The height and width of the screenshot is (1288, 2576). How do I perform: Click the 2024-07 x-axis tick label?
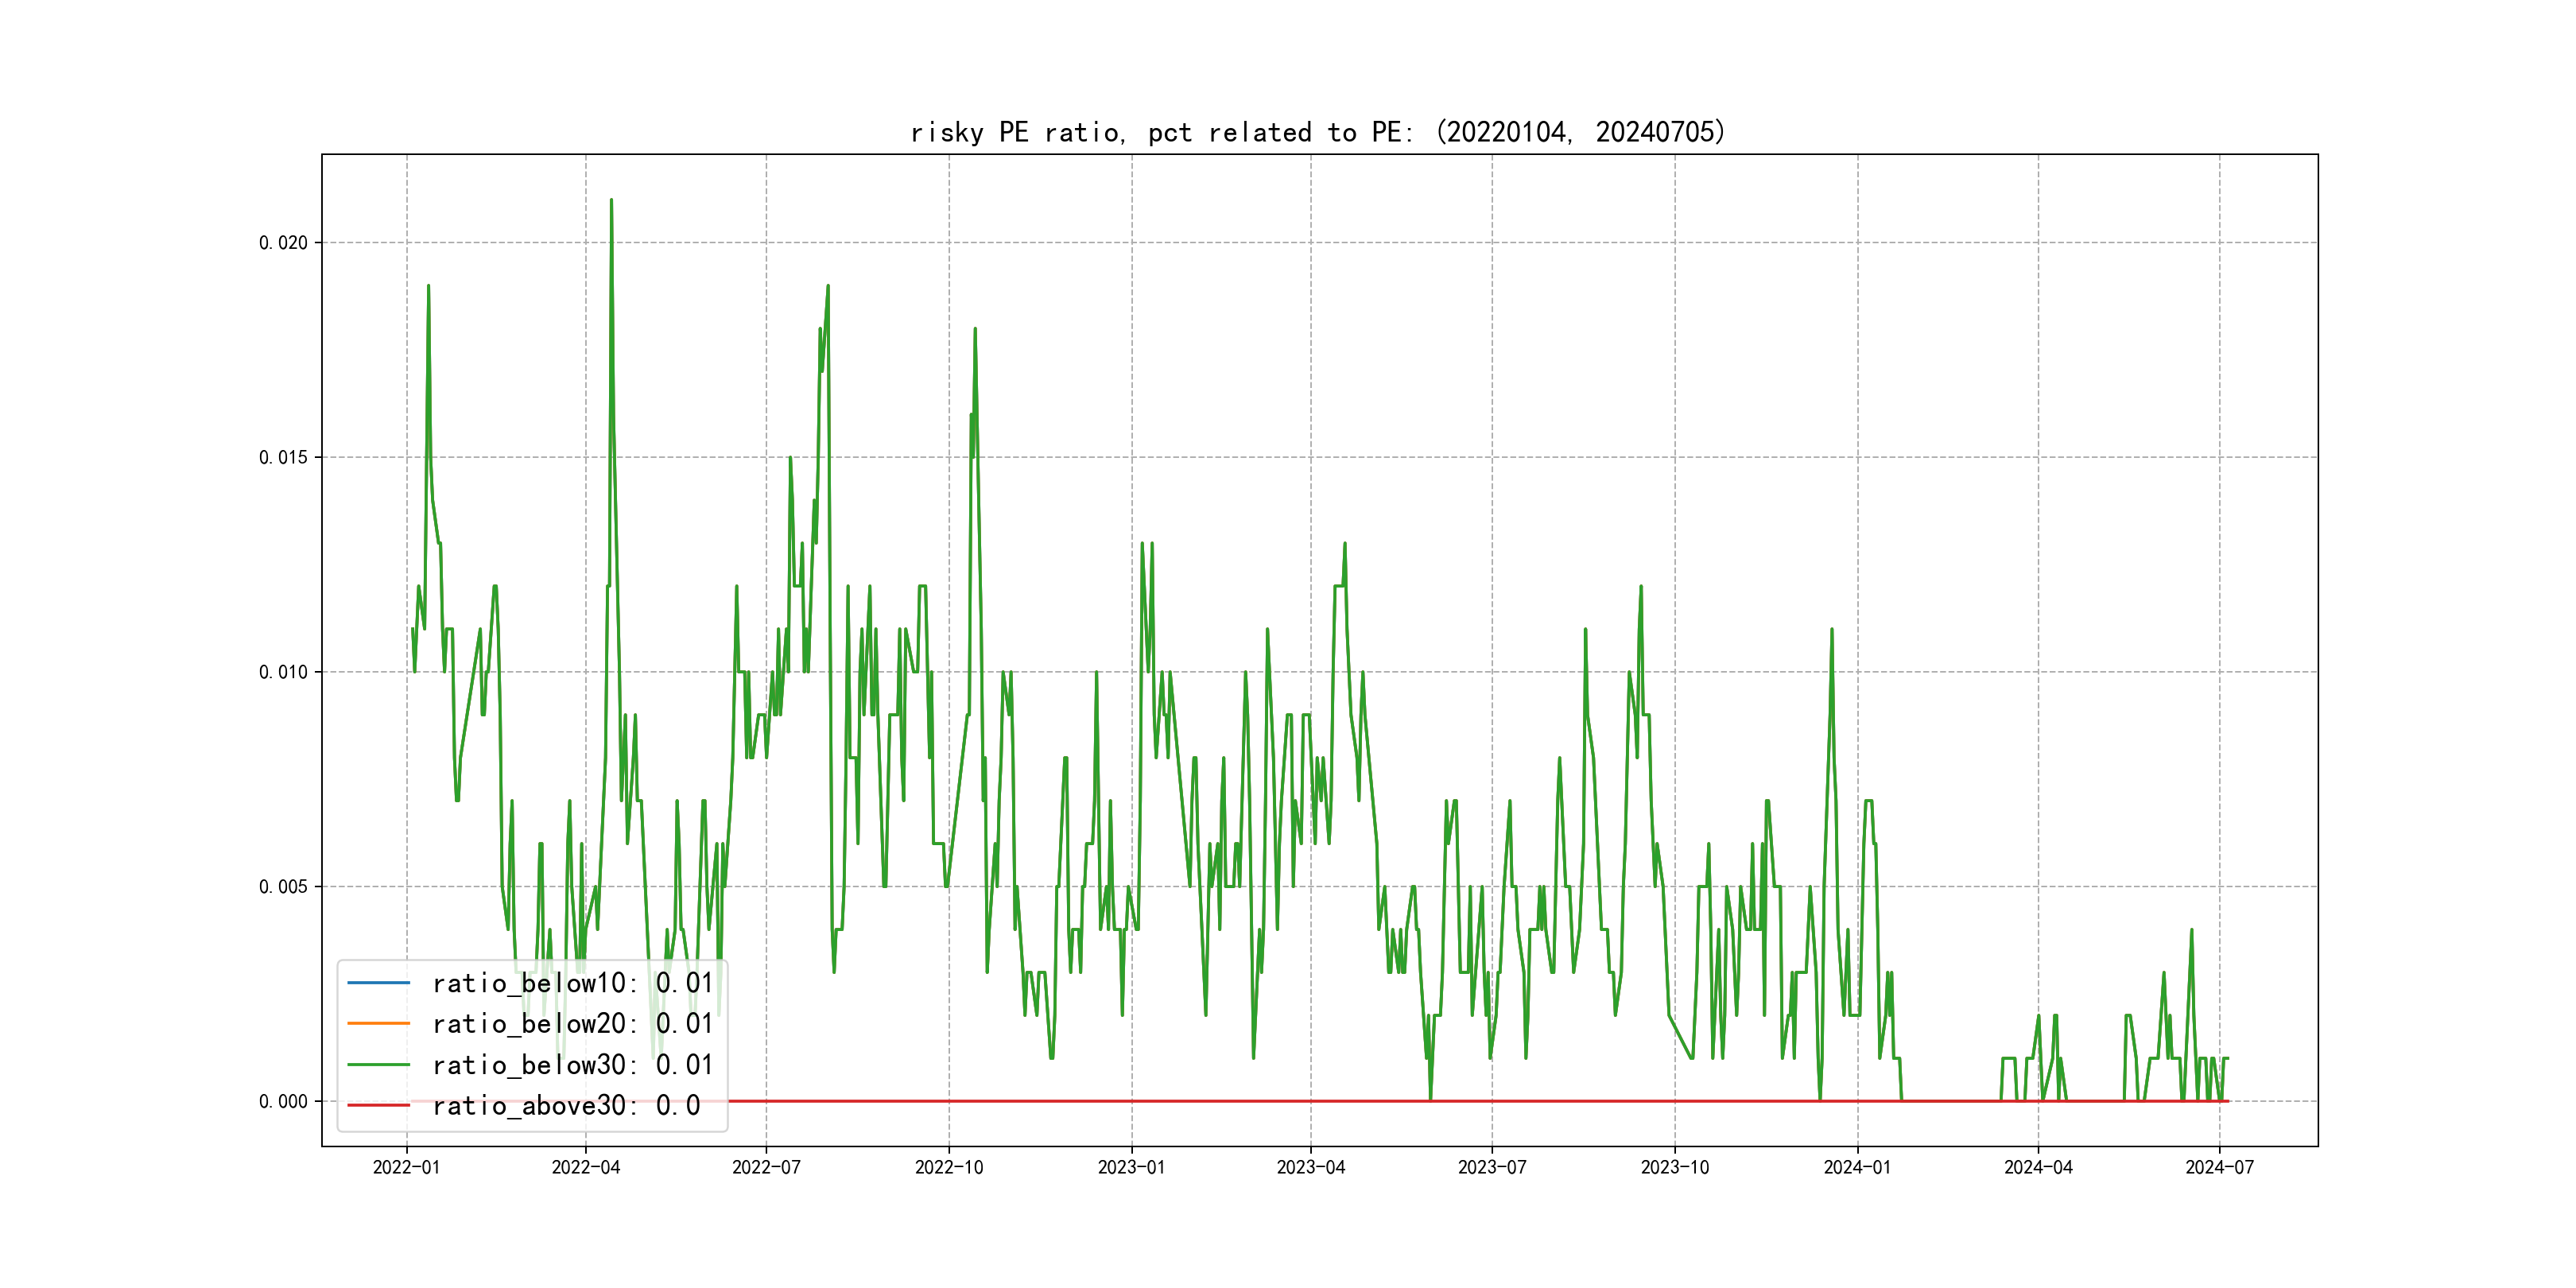pyautogui.click(x=2219, y=1167)
